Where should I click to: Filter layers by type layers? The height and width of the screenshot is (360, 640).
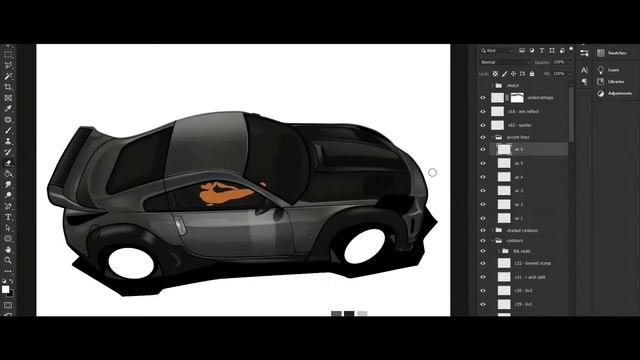tap(542, 51)
